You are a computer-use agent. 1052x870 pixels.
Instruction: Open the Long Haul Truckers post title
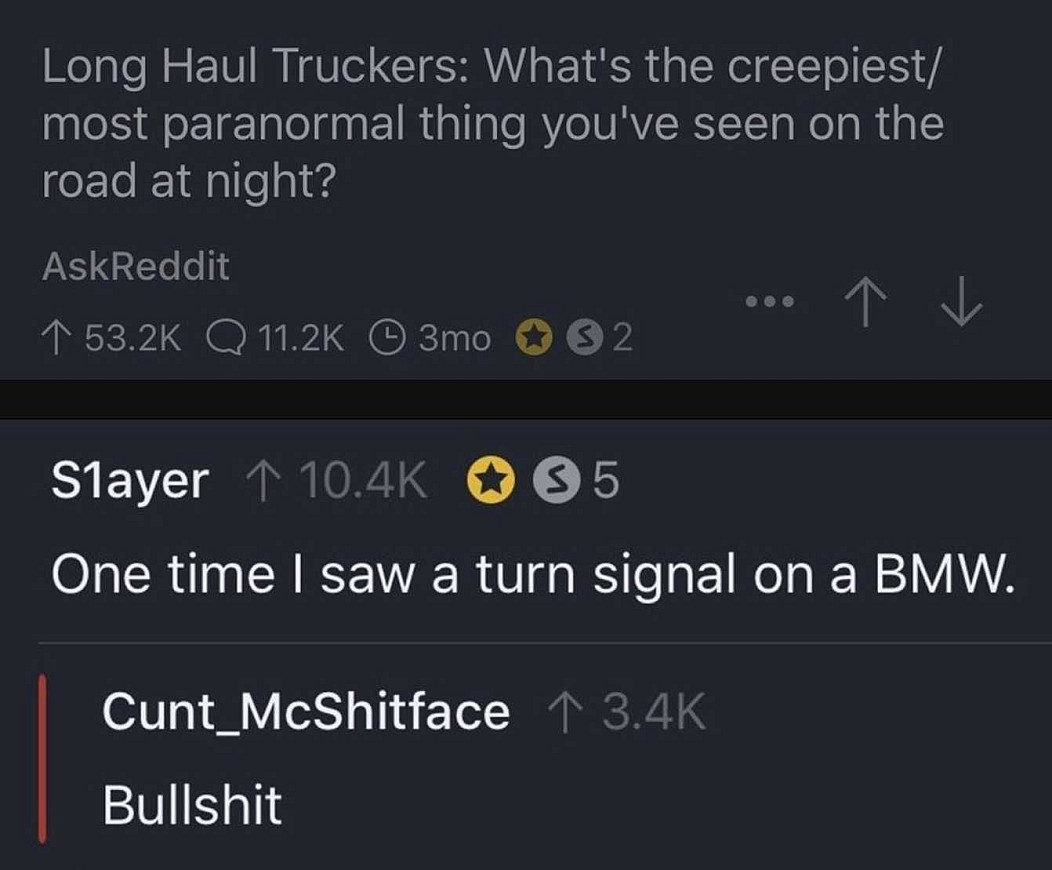(x=492, y=124)
